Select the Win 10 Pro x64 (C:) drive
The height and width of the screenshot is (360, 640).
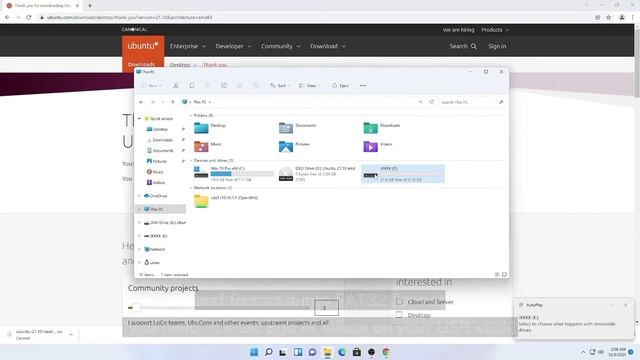pos(234,173)
